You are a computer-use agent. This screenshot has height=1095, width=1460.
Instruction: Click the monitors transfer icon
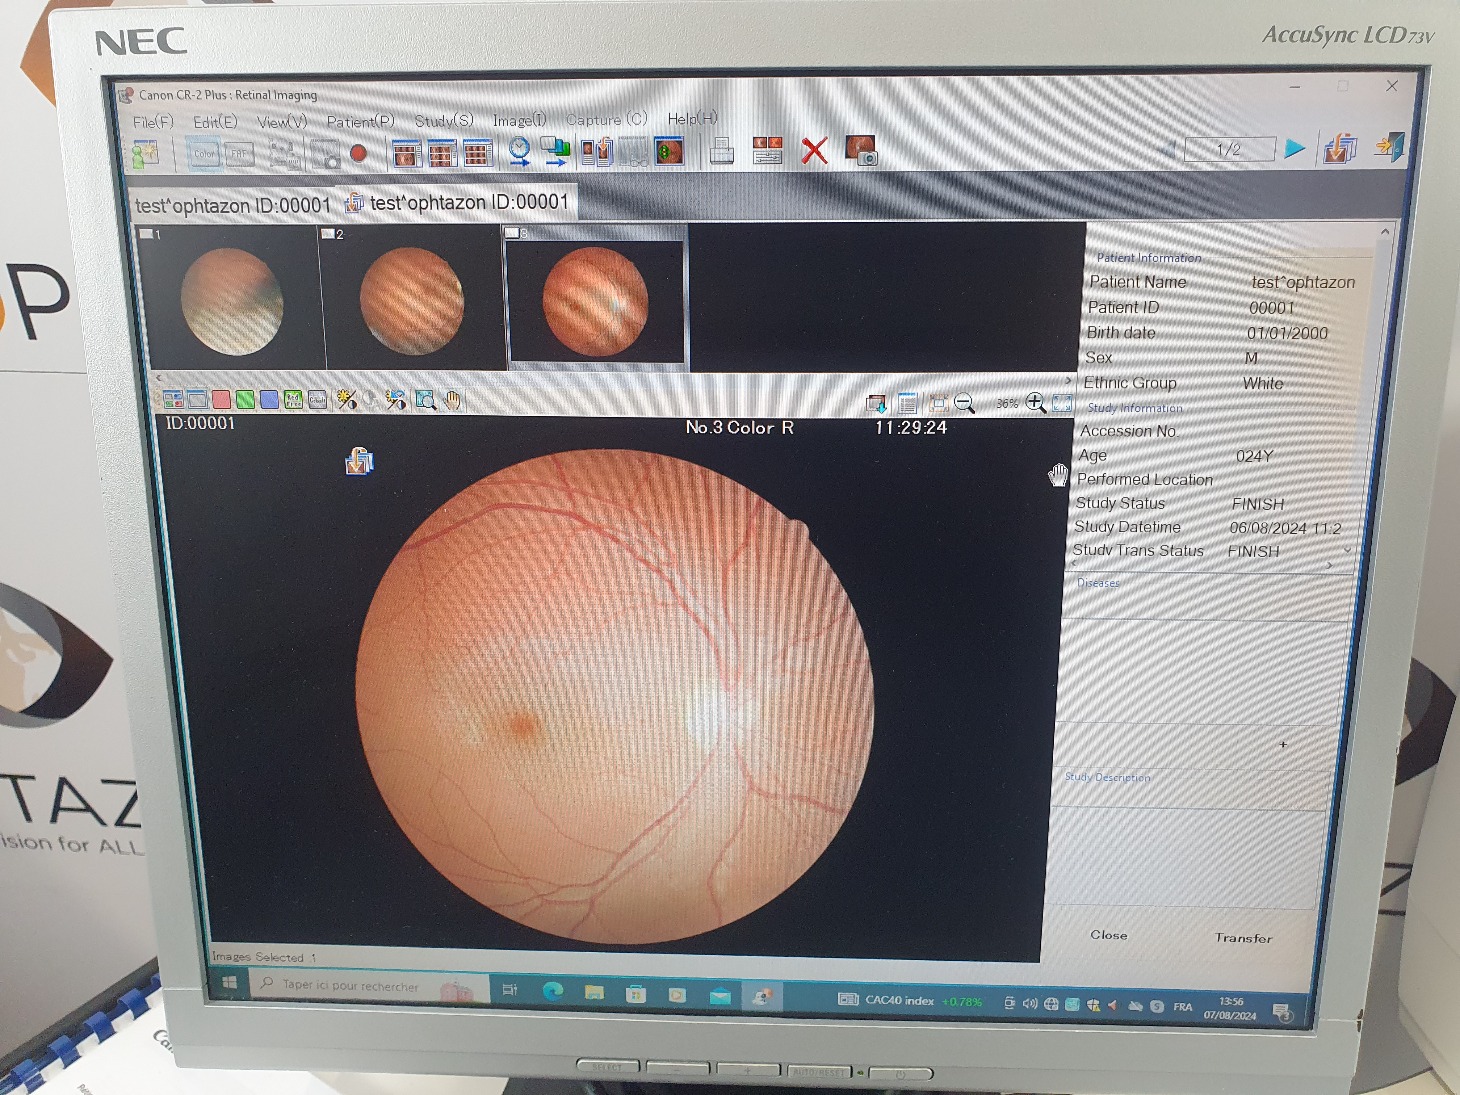555,151
